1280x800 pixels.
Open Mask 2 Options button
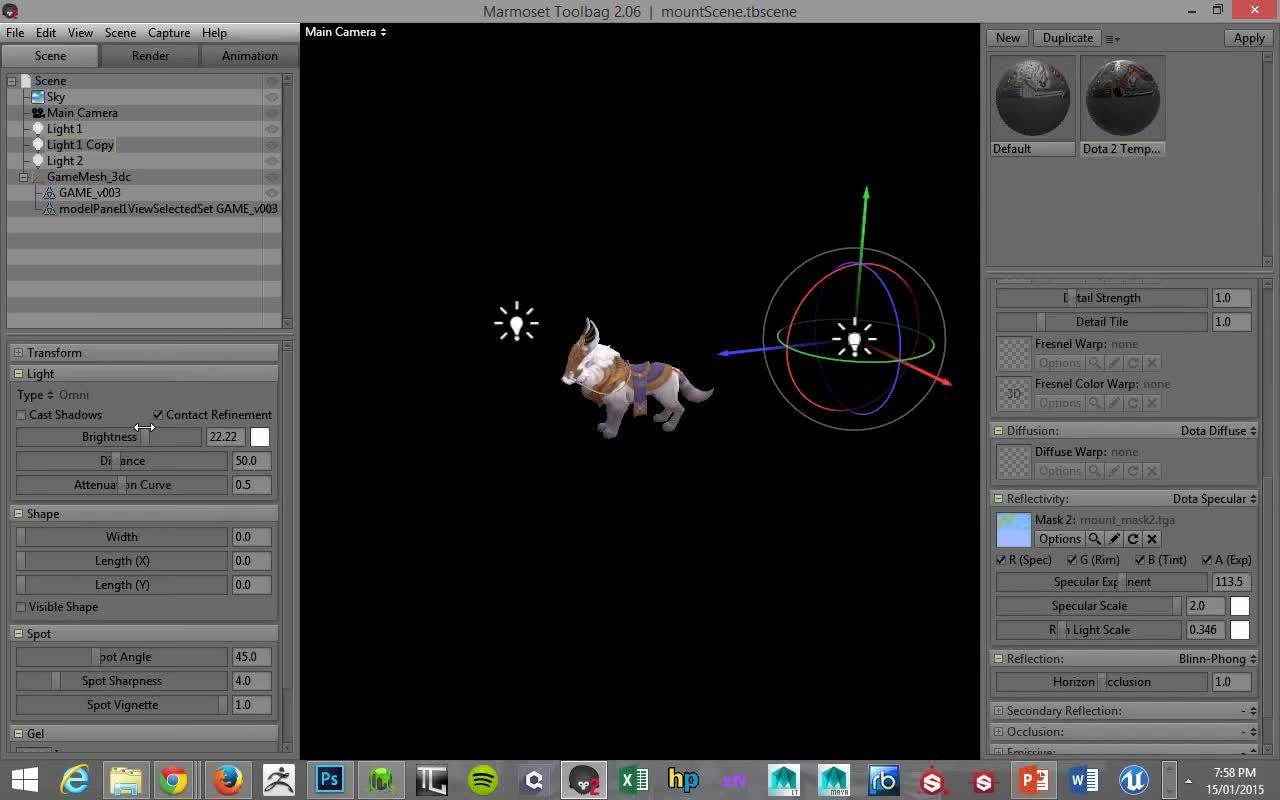[x=1059, y=539]
